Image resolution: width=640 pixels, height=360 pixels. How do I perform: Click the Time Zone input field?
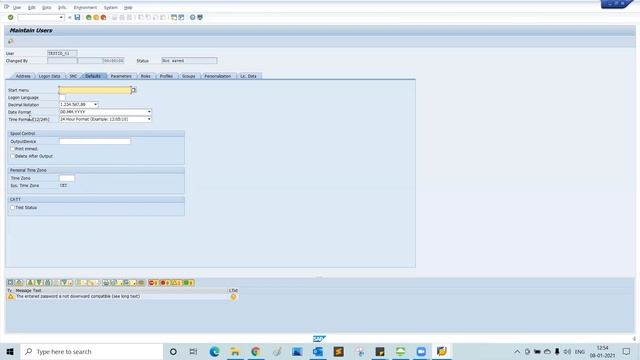(x=67, y=178)
